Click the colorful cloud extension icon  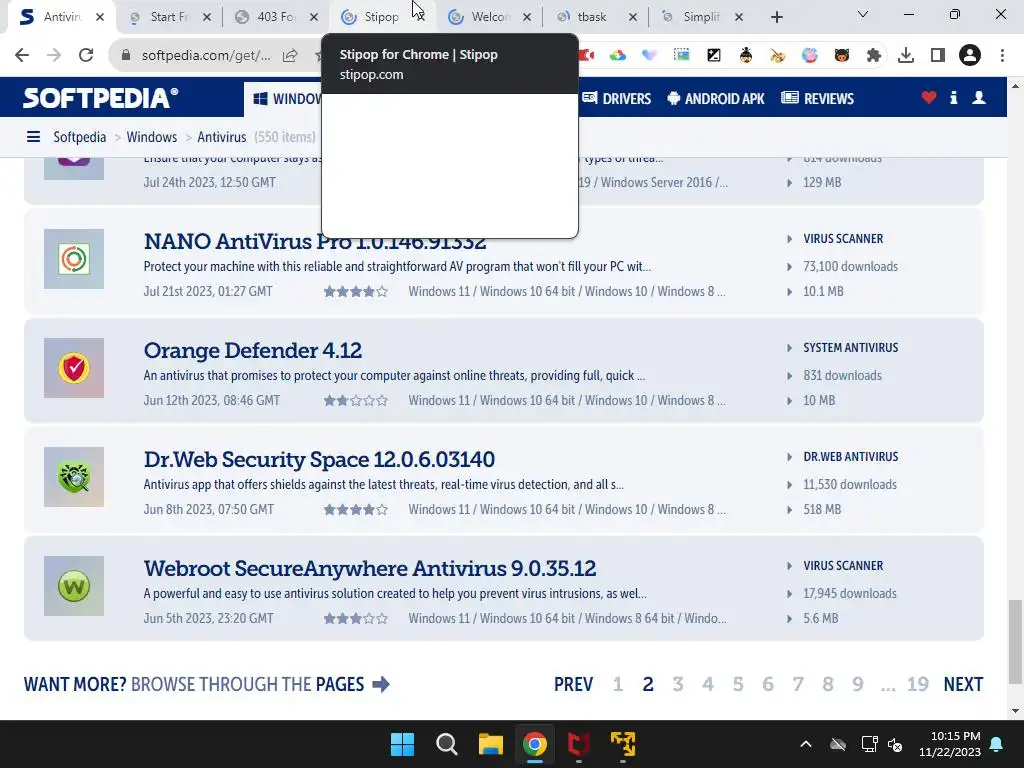point(618,56)
